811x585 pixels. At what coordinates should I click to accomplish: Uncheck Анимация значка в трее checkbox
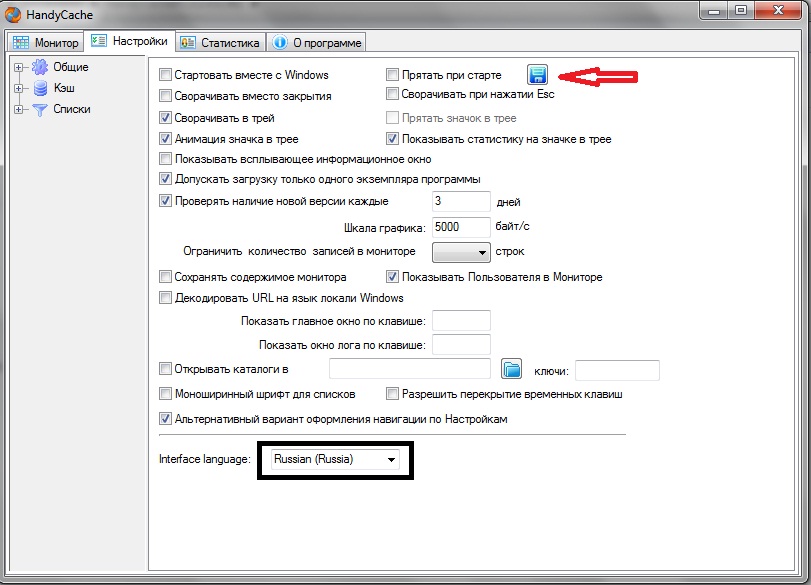point(165,139)
